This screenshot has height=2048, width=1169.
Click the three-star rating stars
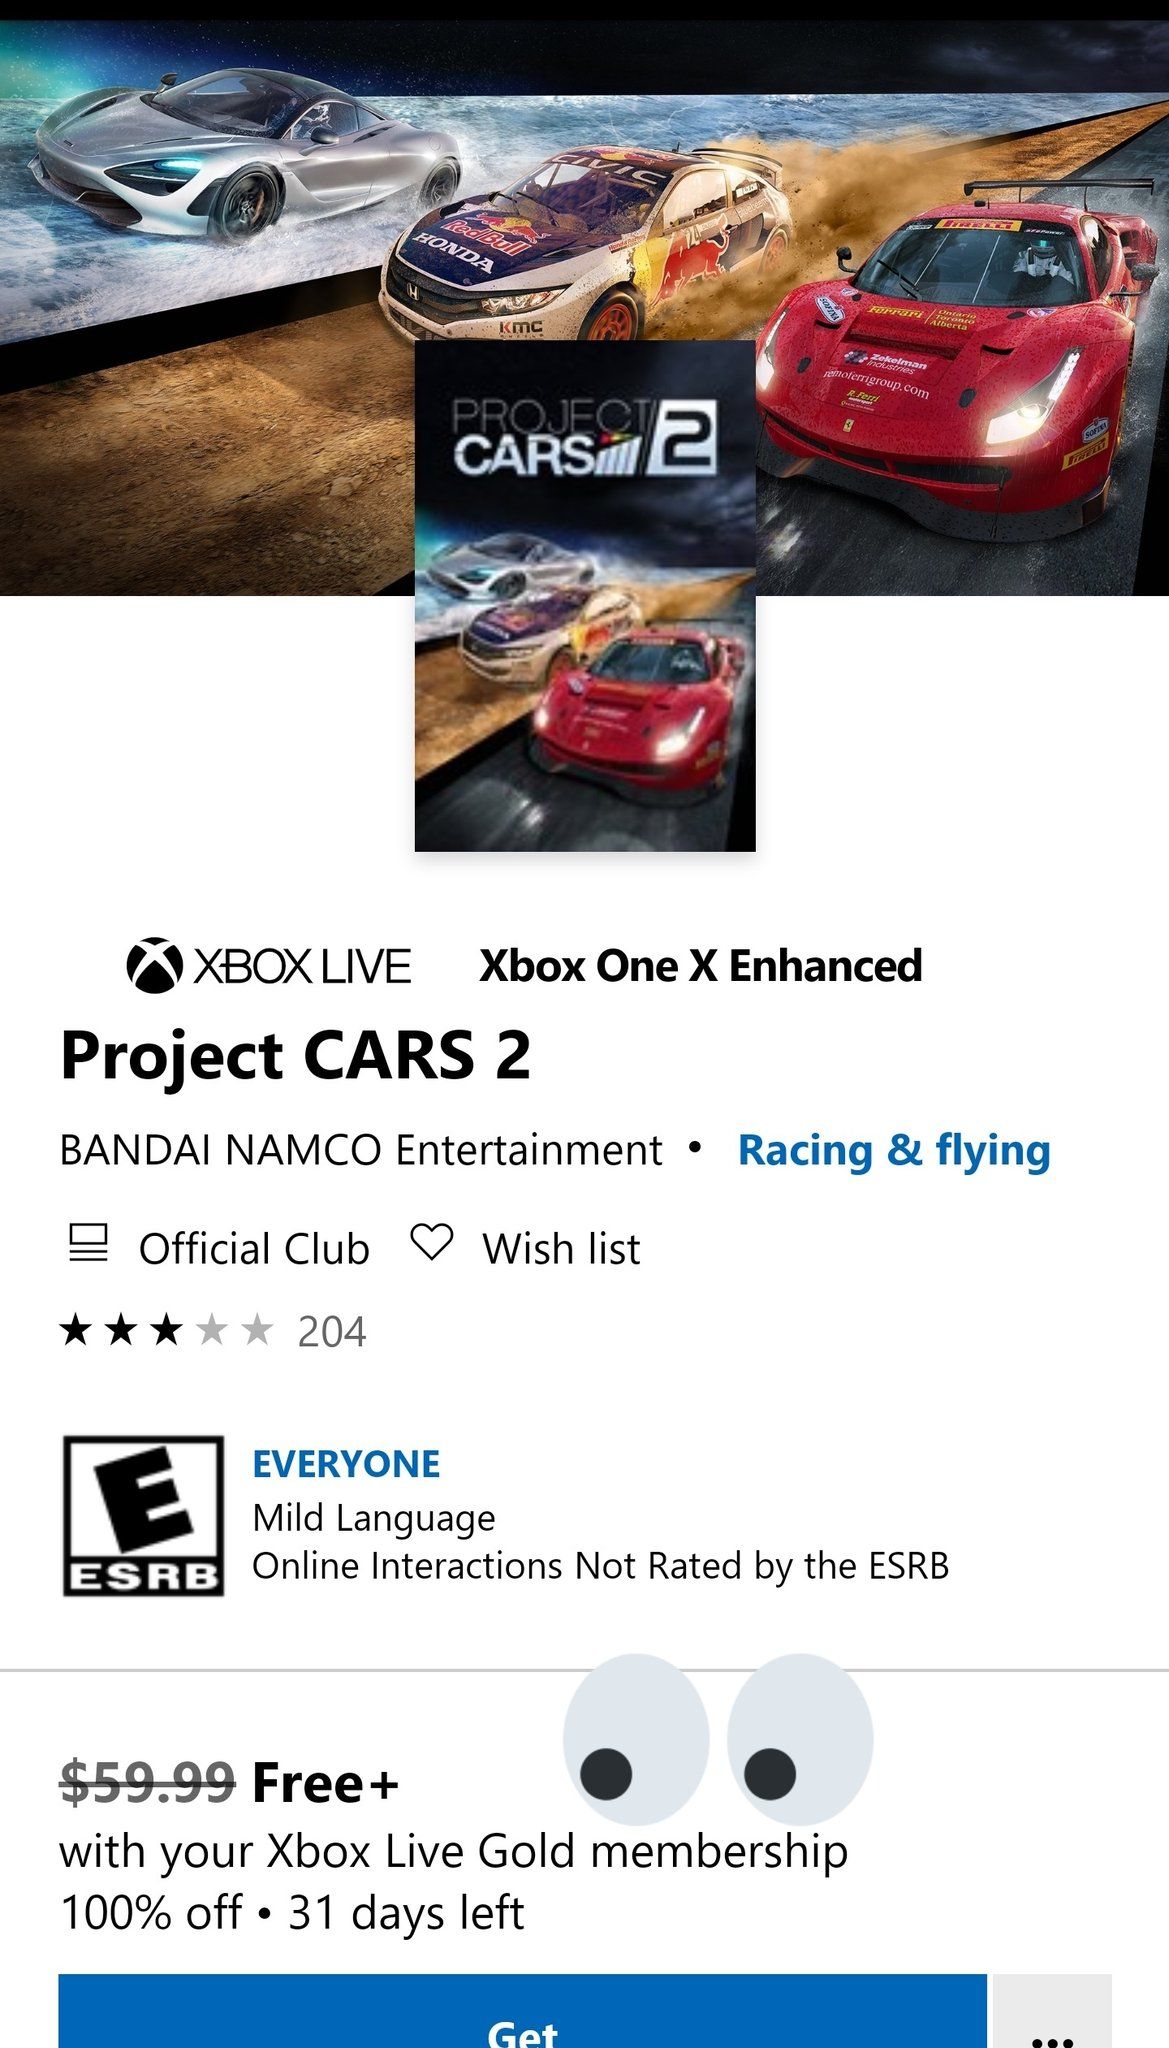click(166, 1331)
